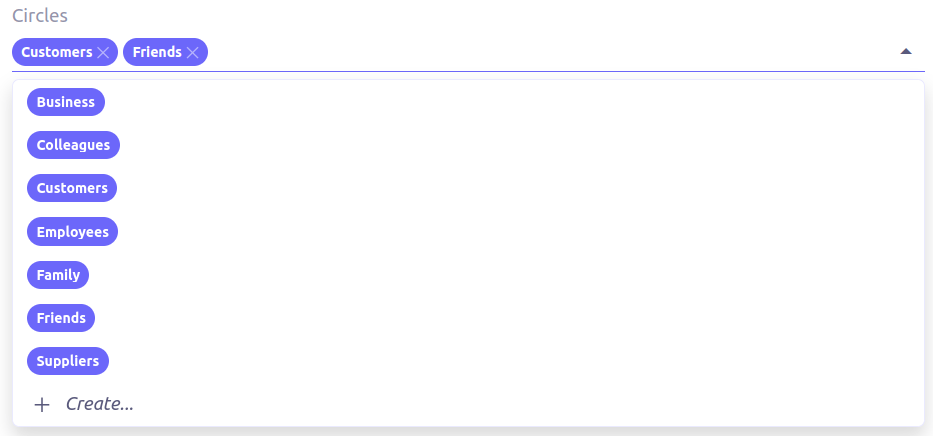Select the Business option in the list
The height and width of the screenshot is (436, 933).
tap(66, 102)
